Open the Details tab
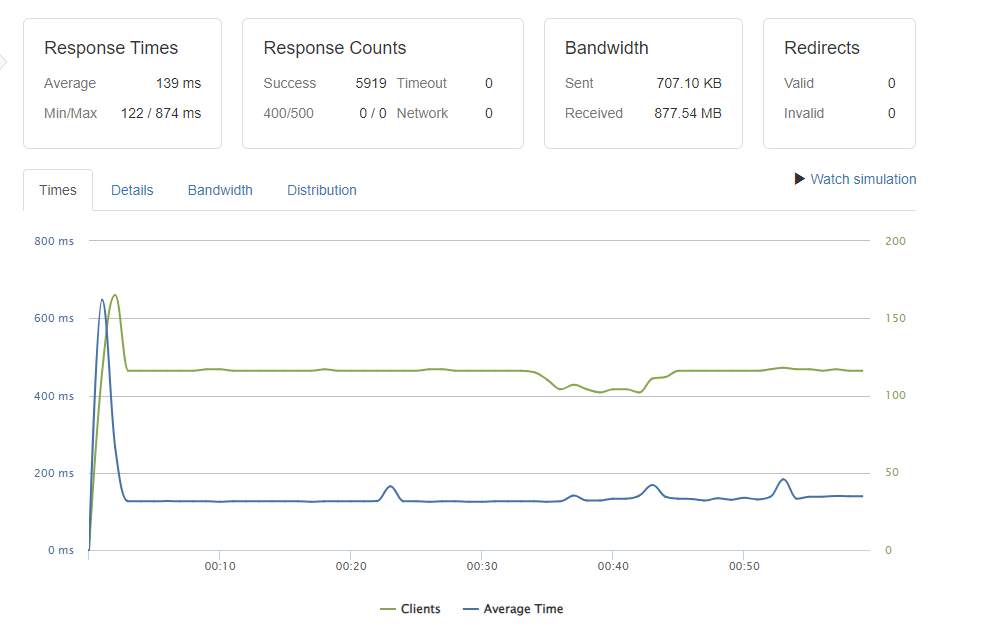The height and width of the screenshot is (634, 988). tap(132, 190)
